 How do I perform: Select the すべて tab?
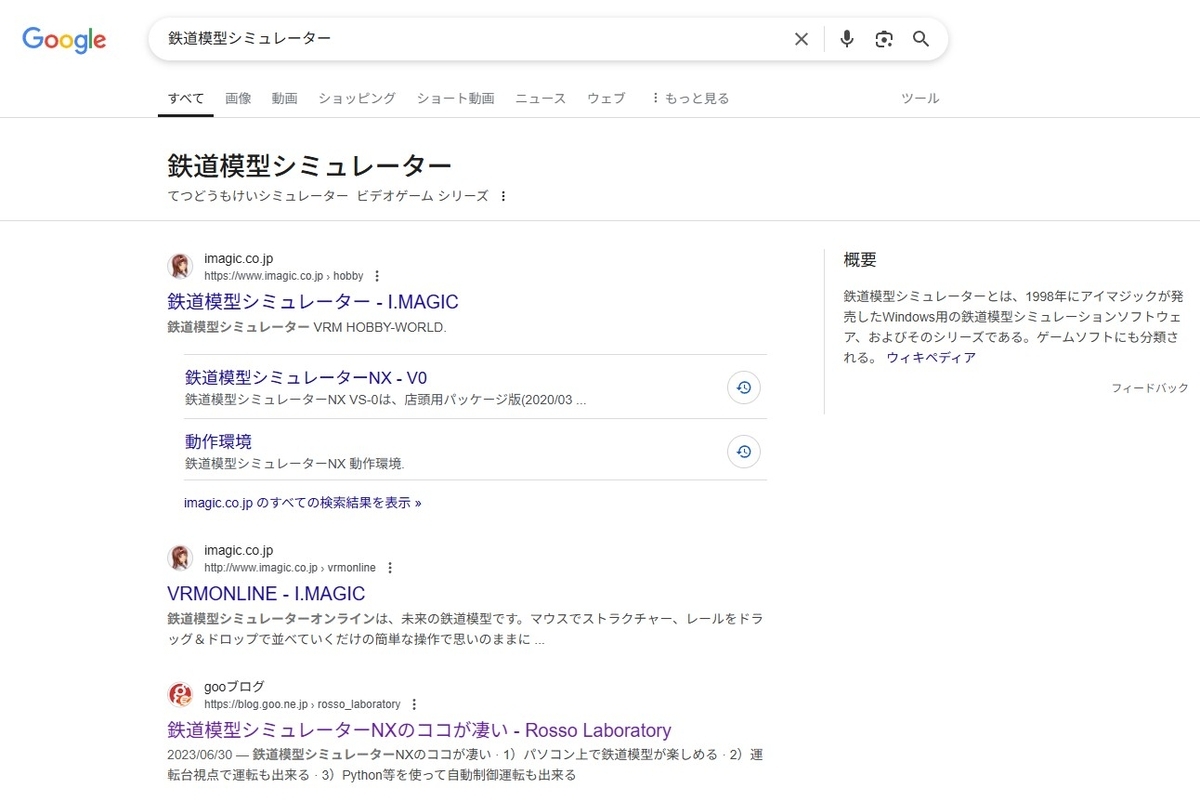click(186, 98)
